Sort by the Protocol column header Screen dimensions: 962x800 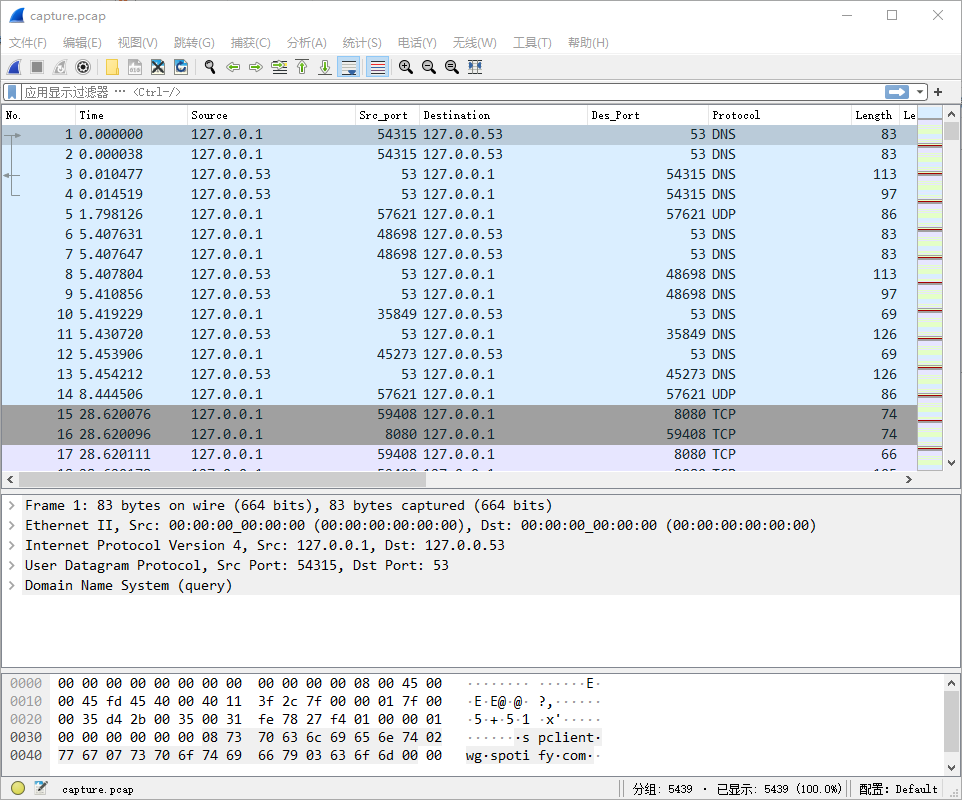779,115
